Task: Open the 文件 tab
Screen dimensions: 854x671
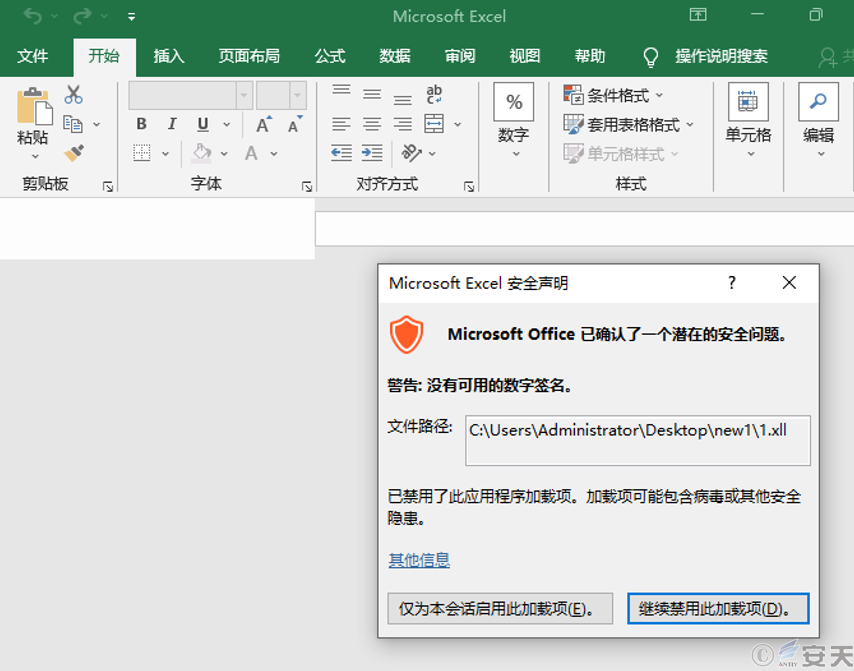Action: point(33,56)
